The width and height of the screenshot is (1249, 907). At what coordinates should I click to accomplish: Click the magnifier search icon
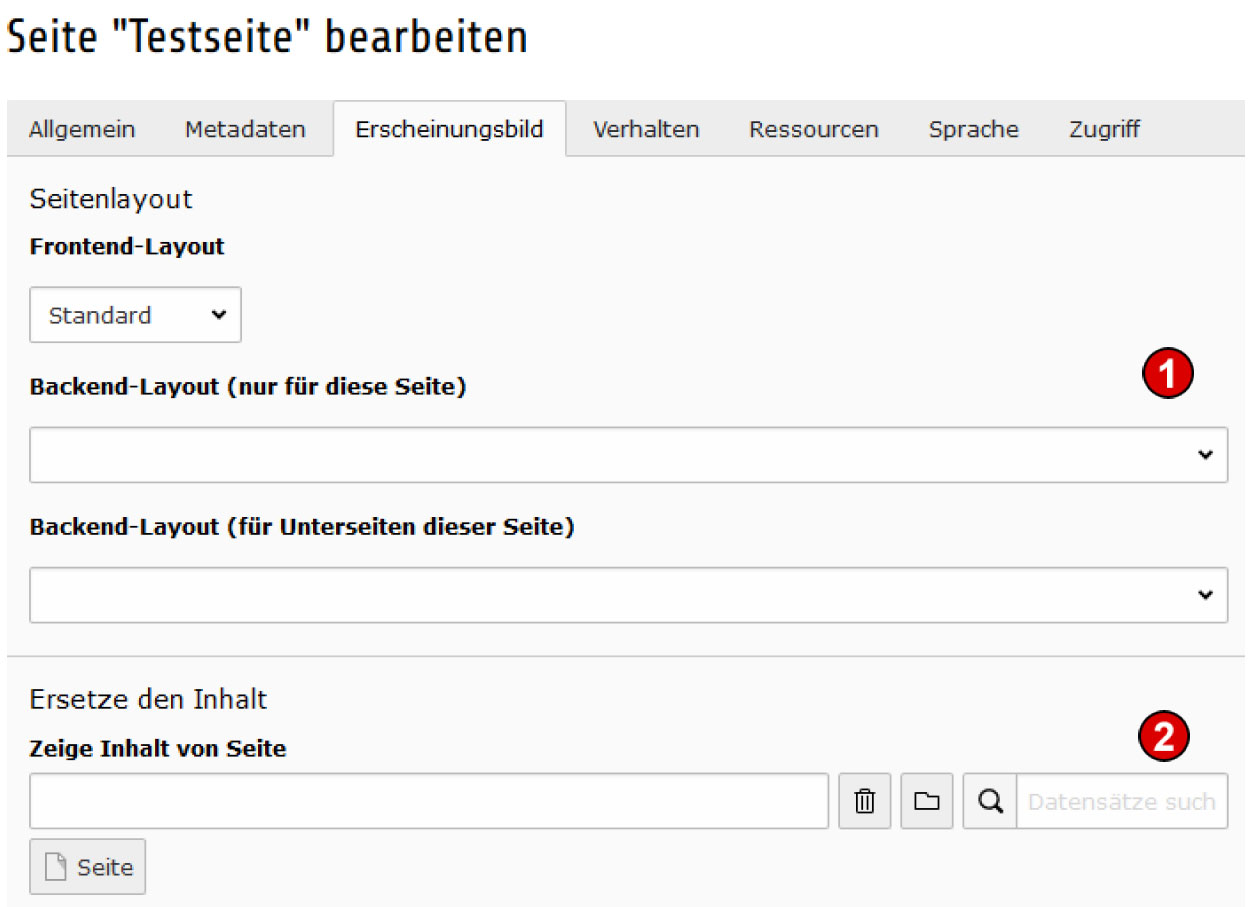(990, 801)
